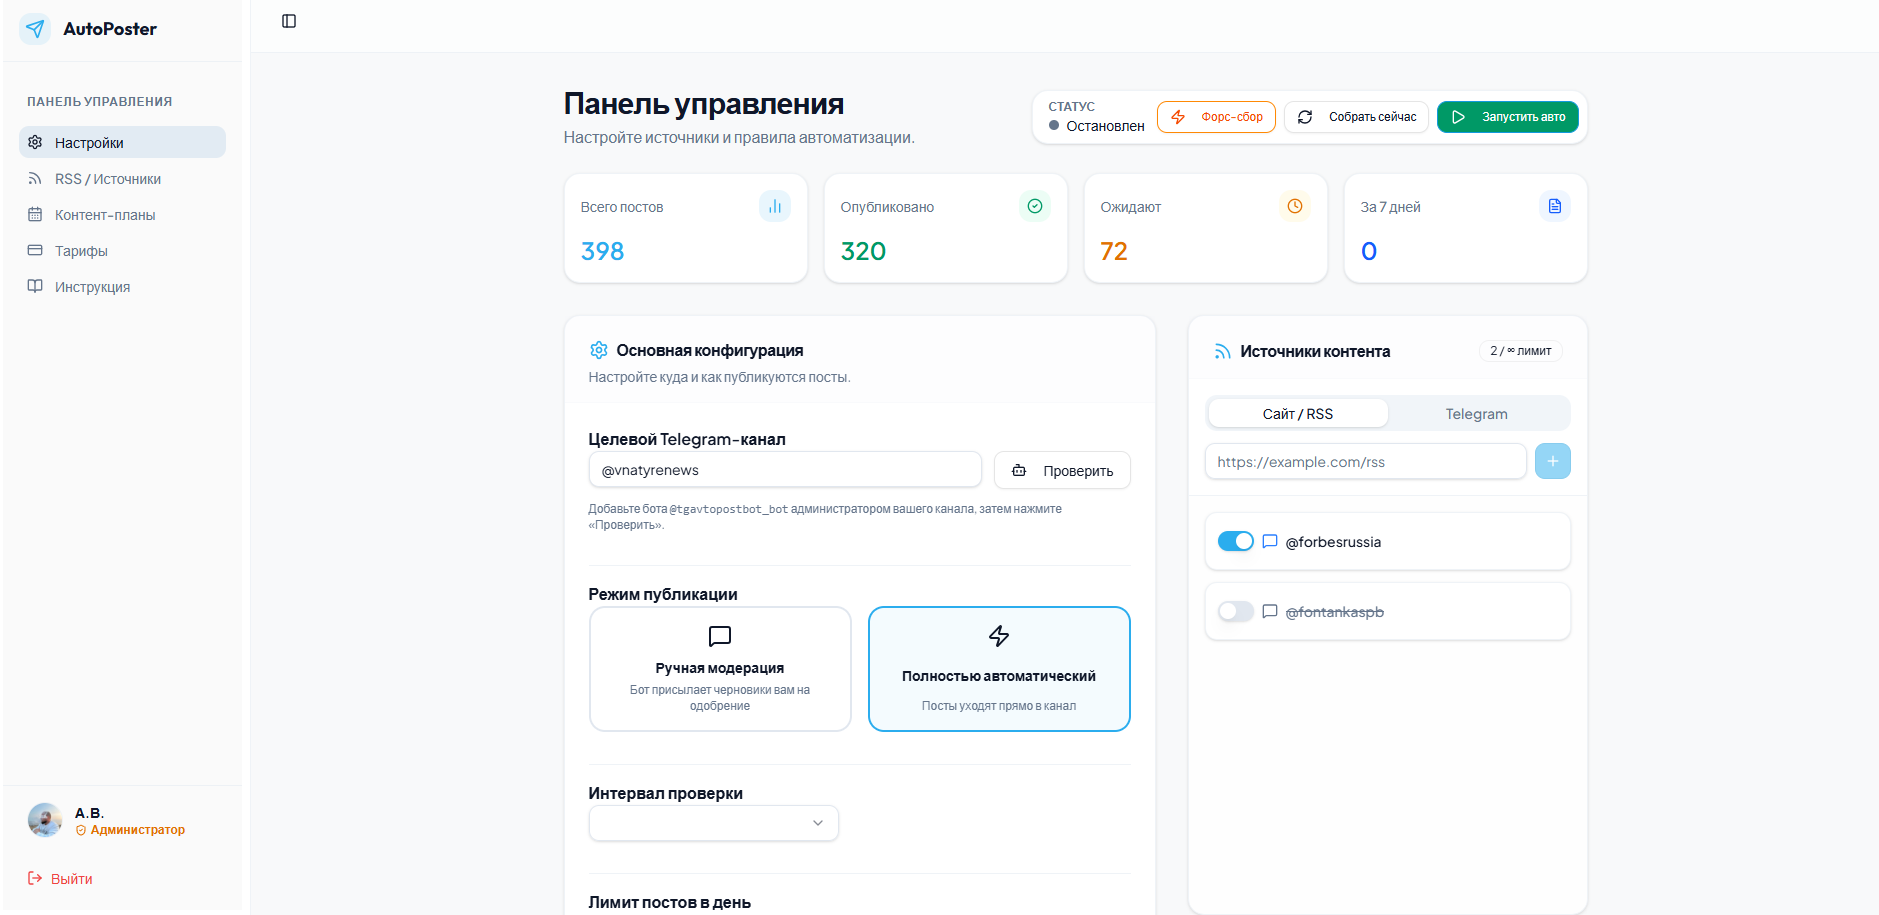Viewport: 1879px width, 915px height.
Task: Click the Администратор role label
Action: click(x=138, y=830)
